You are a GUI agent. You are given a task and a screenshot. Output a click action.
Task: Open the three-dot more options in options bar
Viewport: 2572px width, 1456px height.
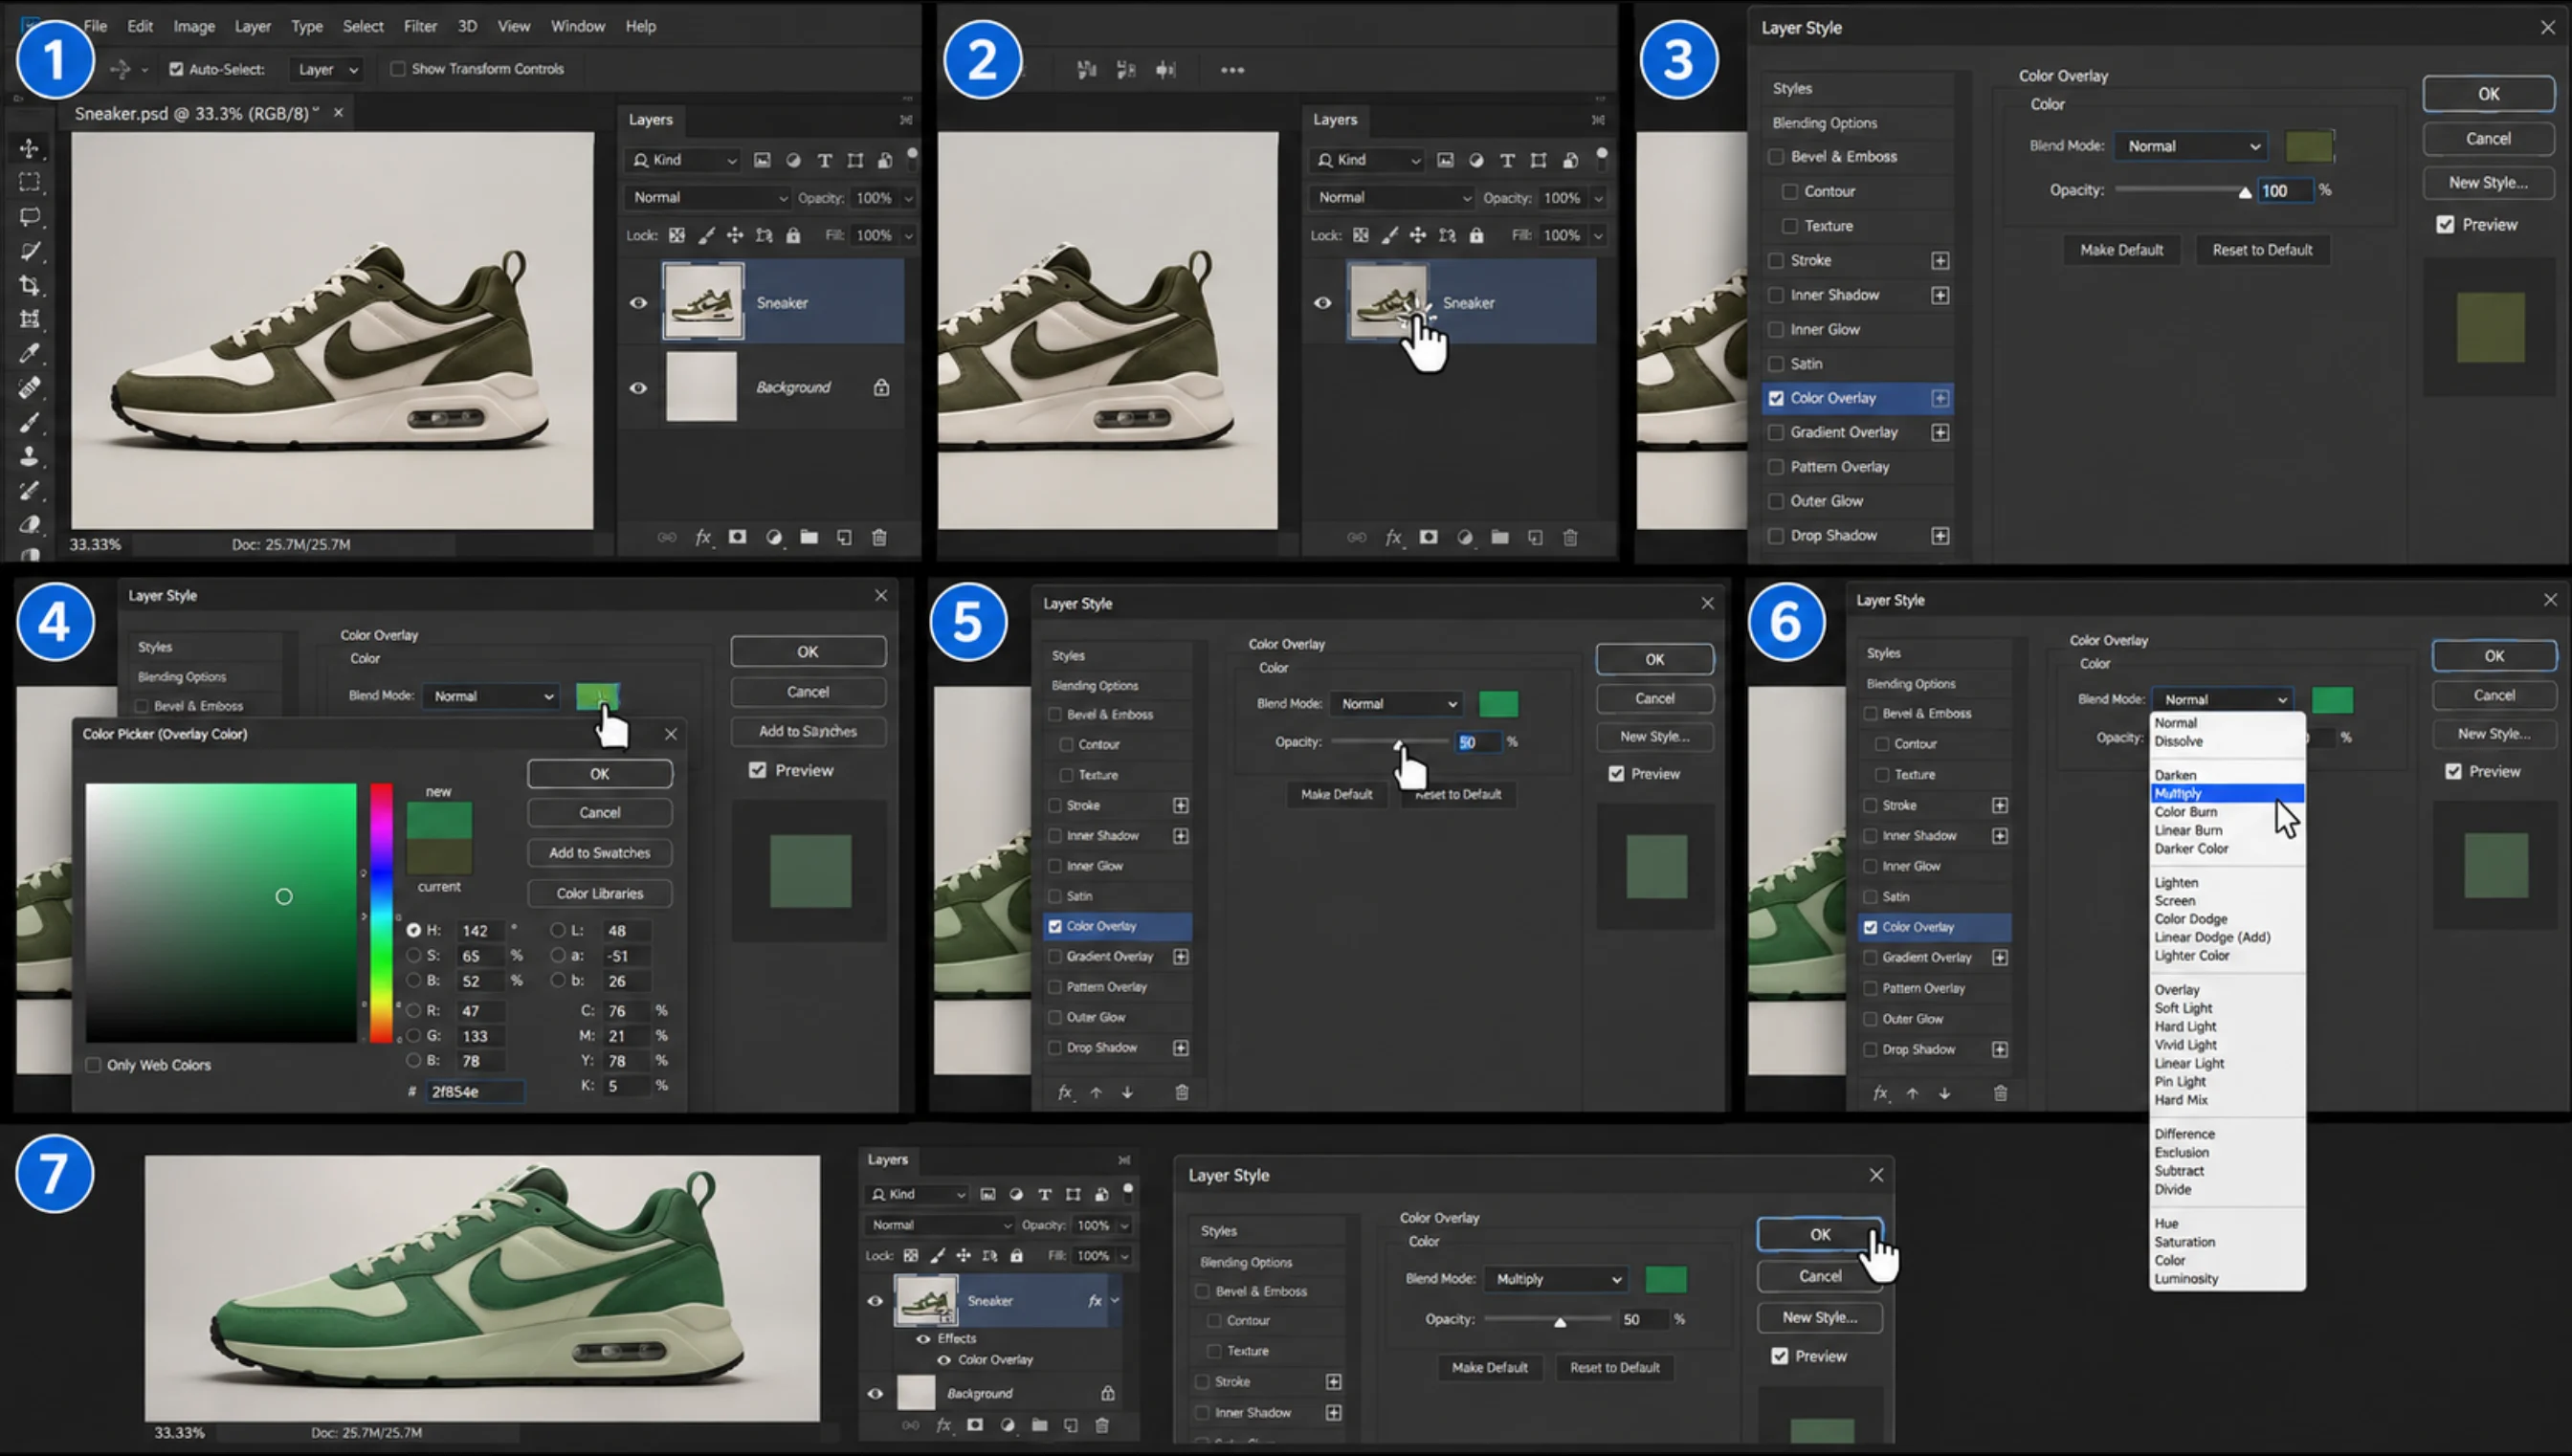(1232, 70)
